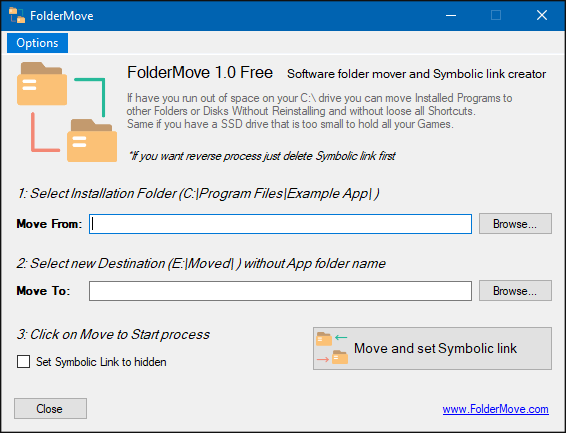Screen dimensions: 566x433
Task: Click Move and set Symbolic link button
Action: click(x=432, y=349)
